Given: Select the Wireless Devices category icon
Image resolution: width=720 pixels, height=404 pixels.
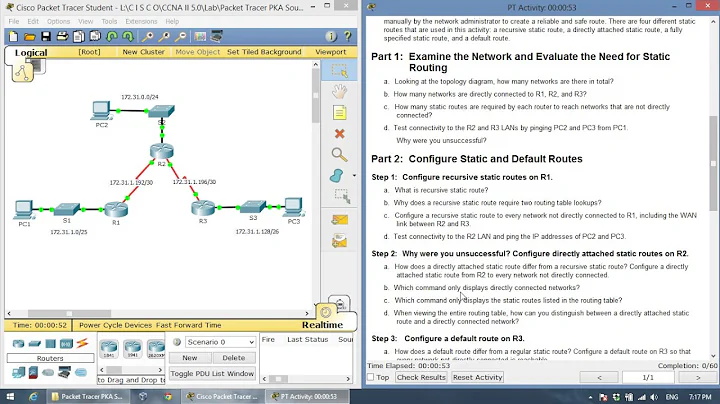Looking at the screenshot, I should click(x=66, y=343).
